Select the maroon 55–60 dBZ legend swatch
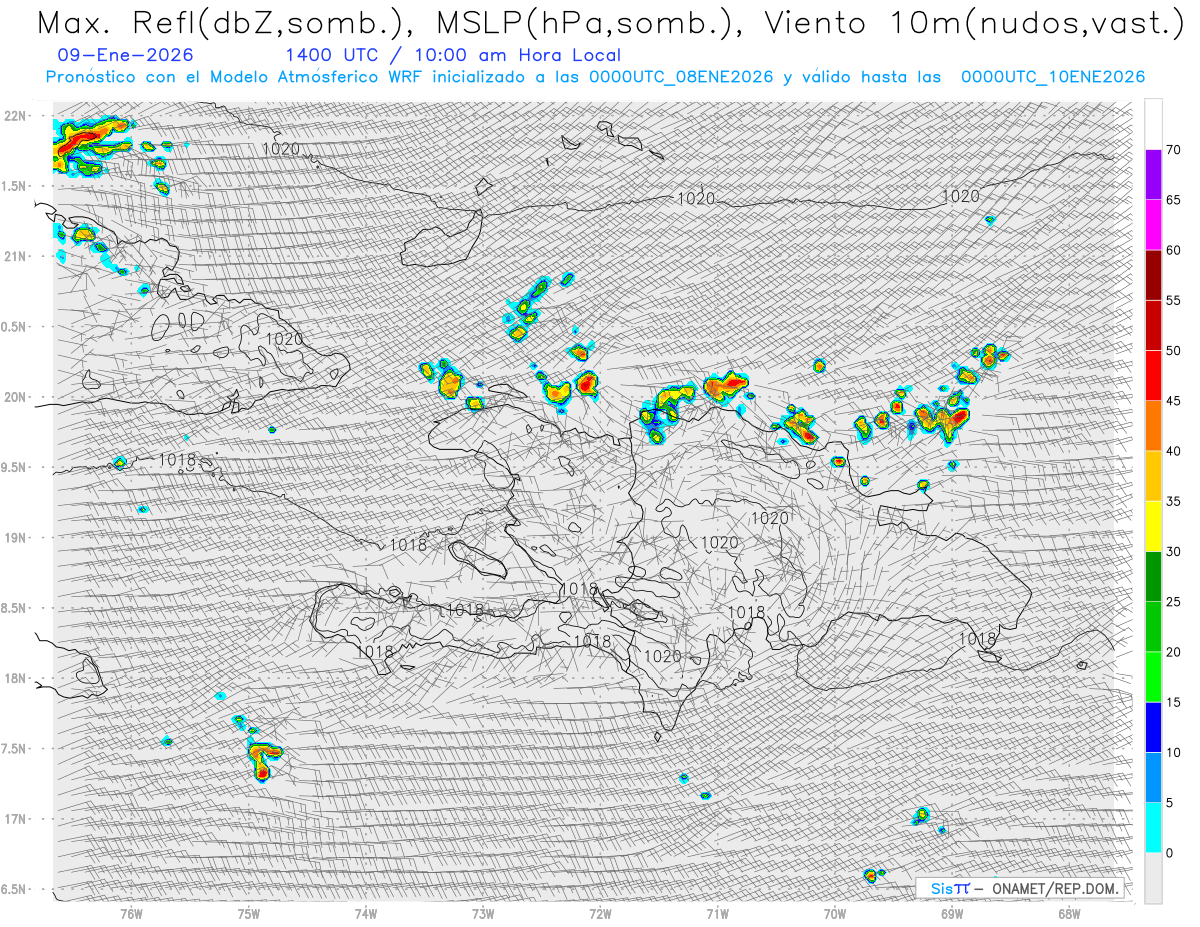The height and width of the screenshot is (927, 1200). point(1153,275)
